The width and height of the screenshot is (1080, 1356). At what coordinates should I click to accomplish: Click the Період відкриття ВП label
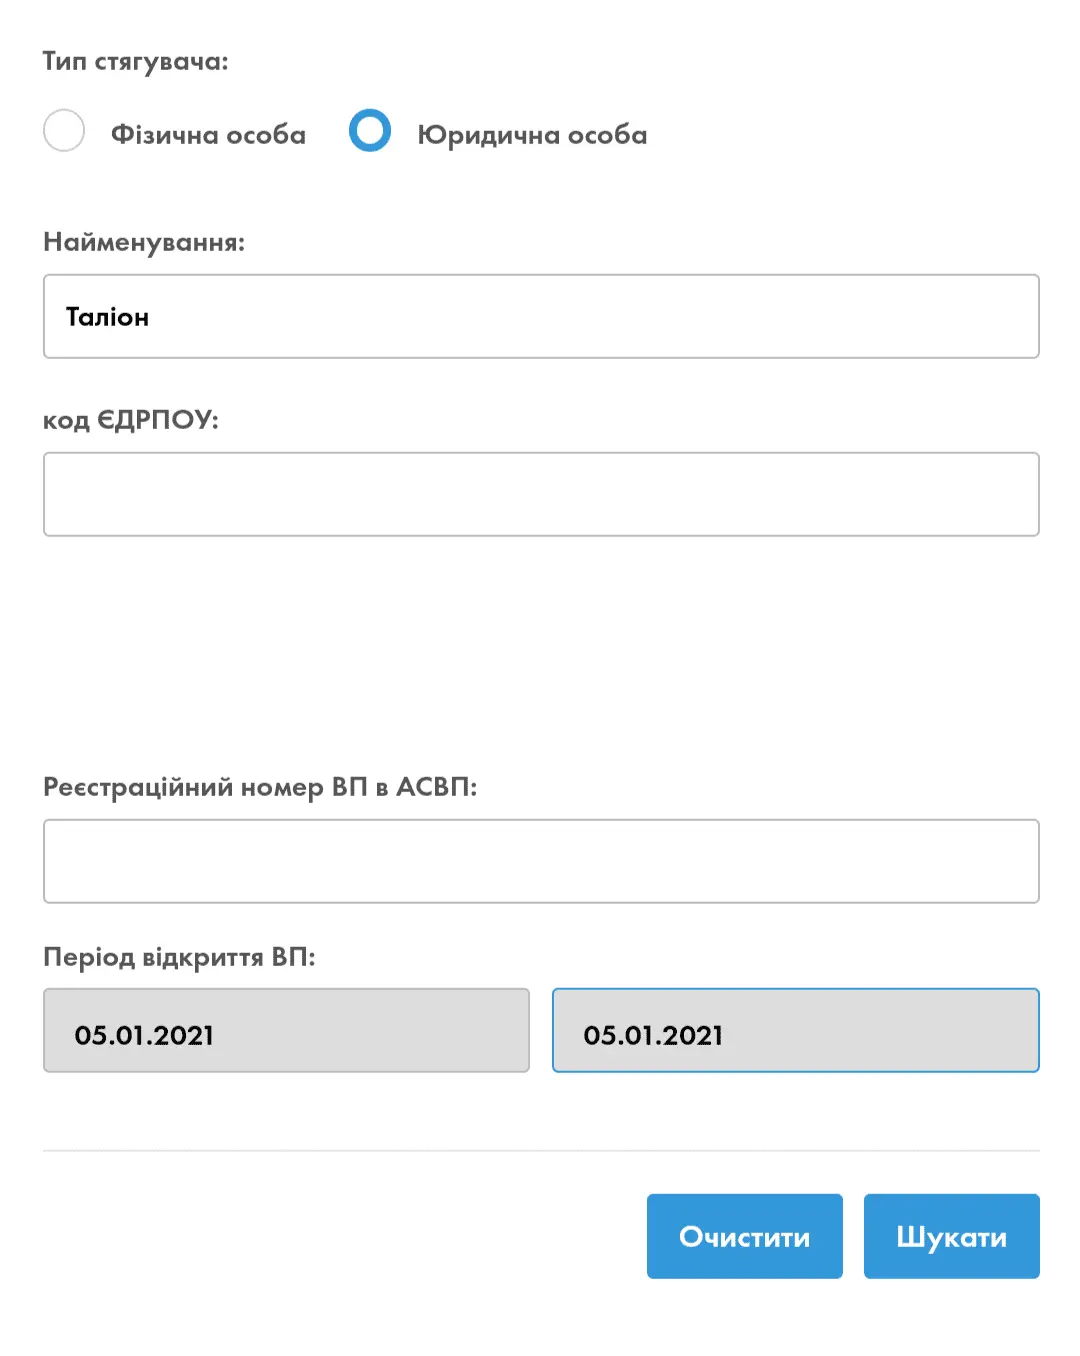179,957
